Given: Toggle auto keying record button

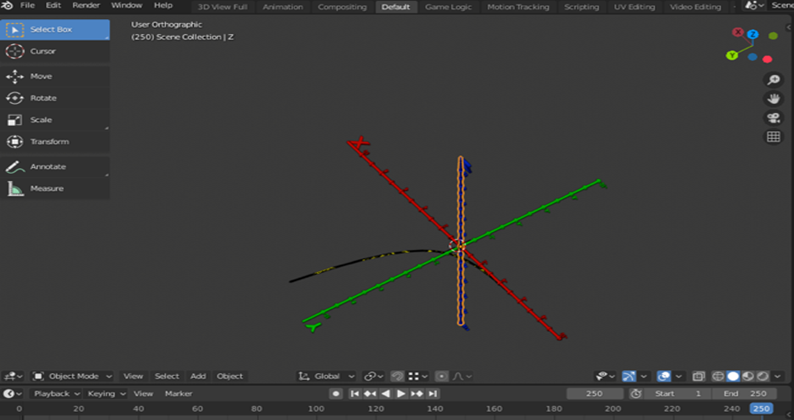Looking at the screenshot, I should pyautogui.click(x=336, y=394).
